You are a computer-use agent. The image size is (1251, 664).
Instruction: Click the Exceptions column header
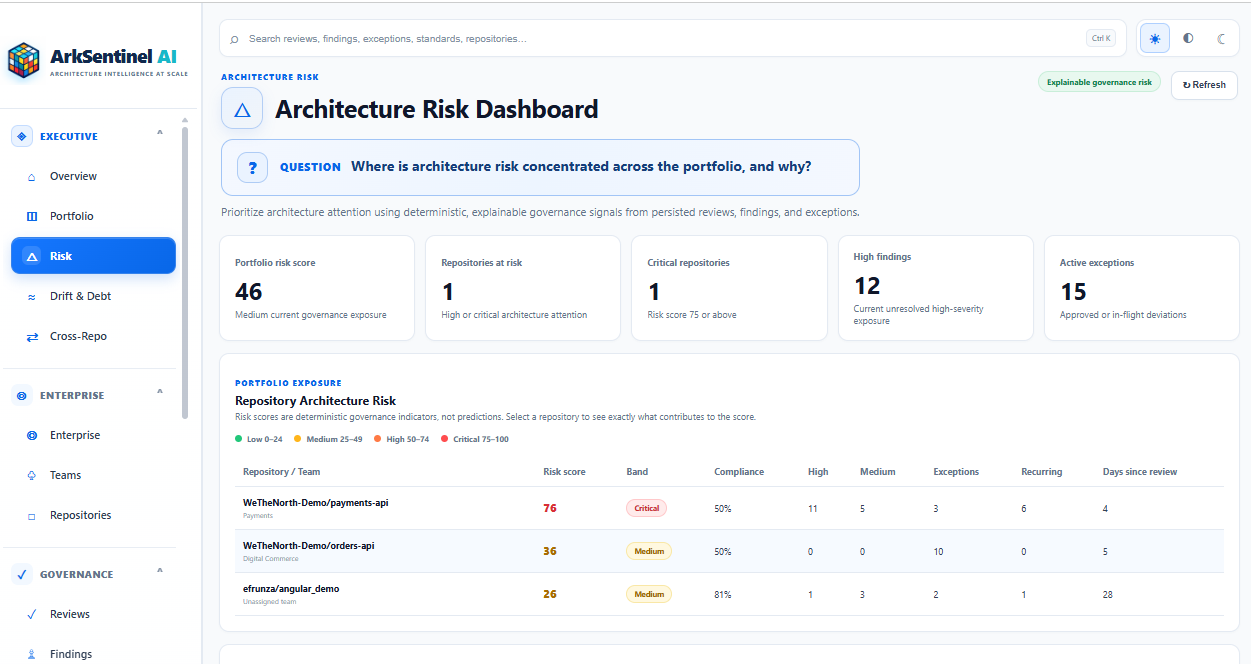pyautogui.click(x=956, y=471)
